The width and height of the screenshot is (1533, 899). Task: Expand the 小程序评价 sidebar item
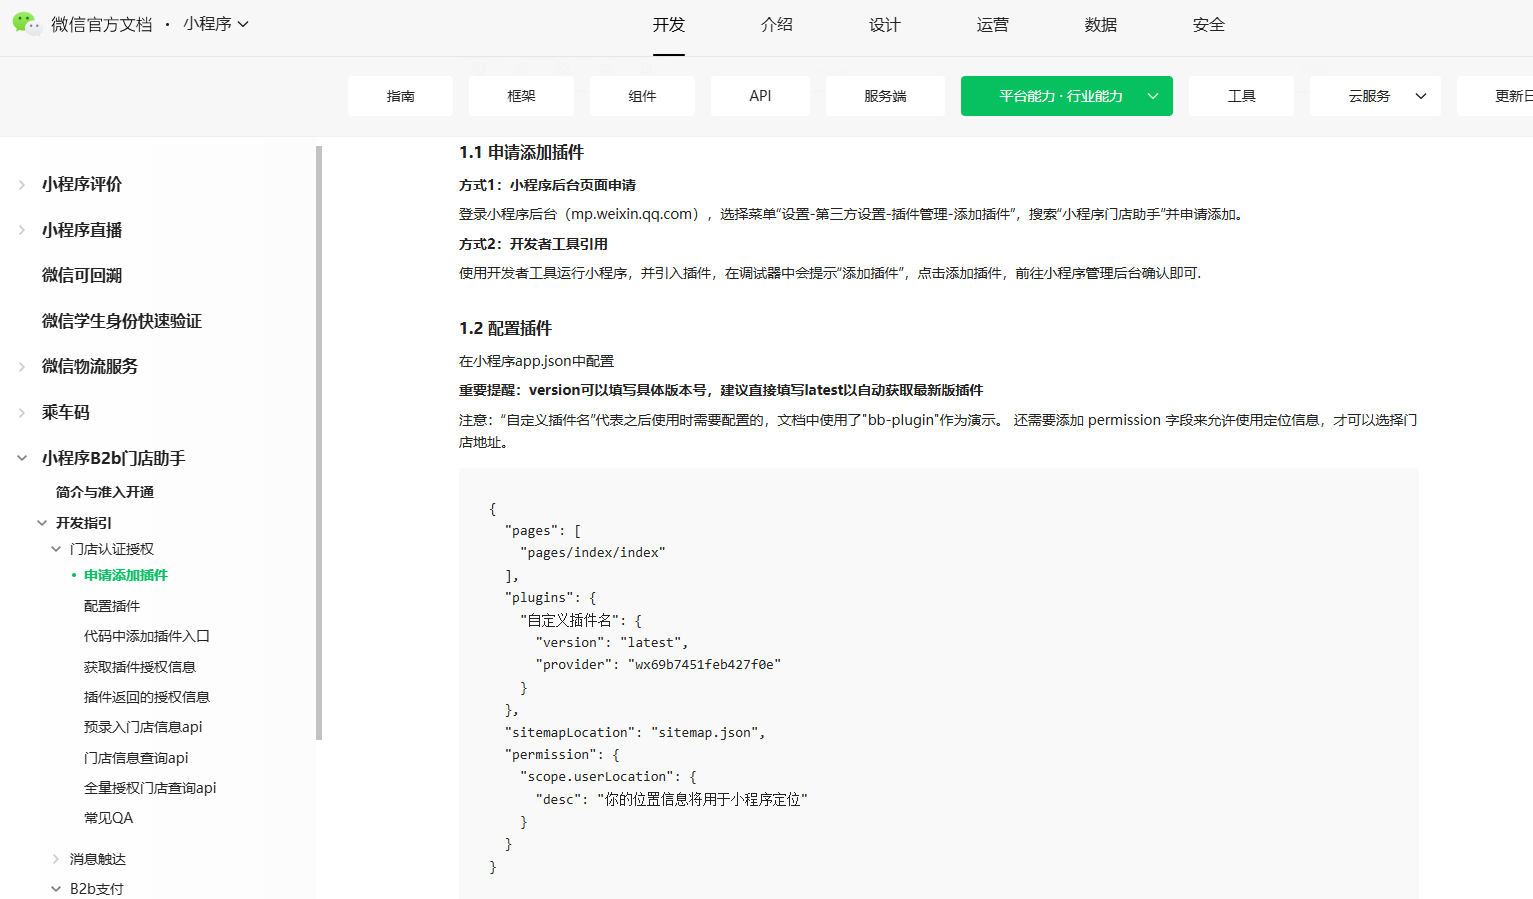click(x=82, y=184)
